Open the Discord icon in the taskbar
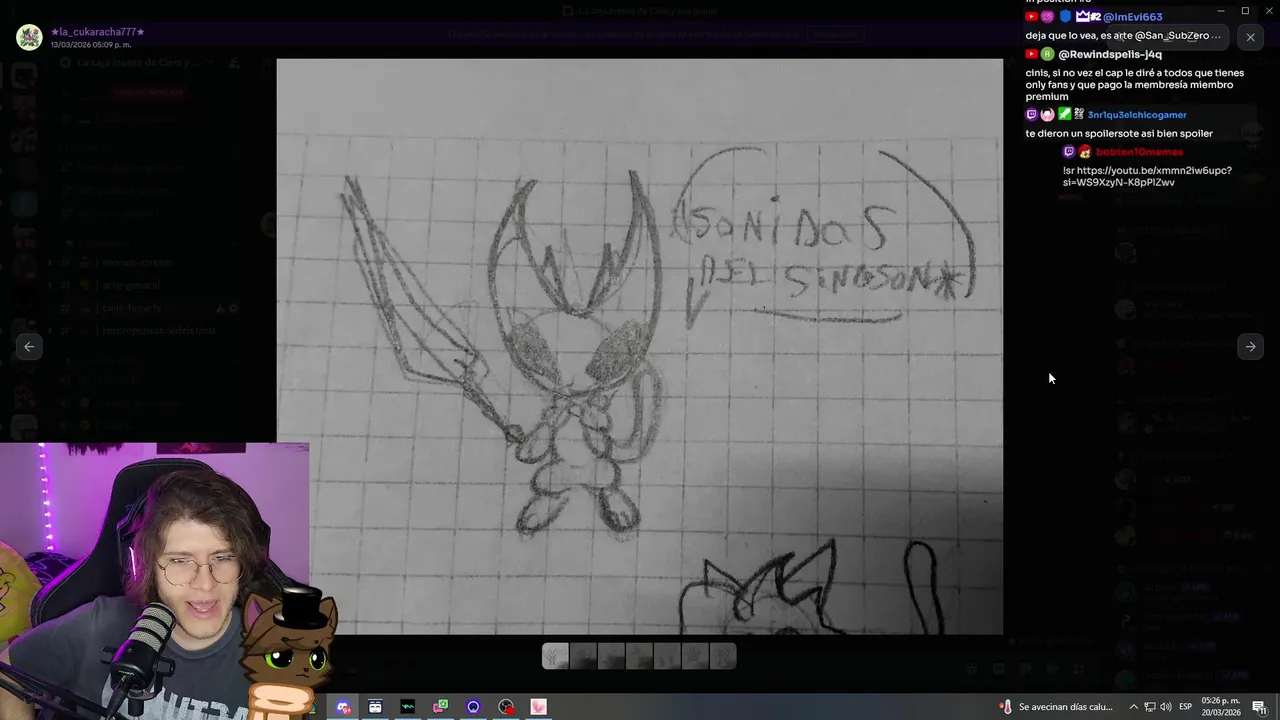Viewport: 1280px width, 720px height. (343, 707)
